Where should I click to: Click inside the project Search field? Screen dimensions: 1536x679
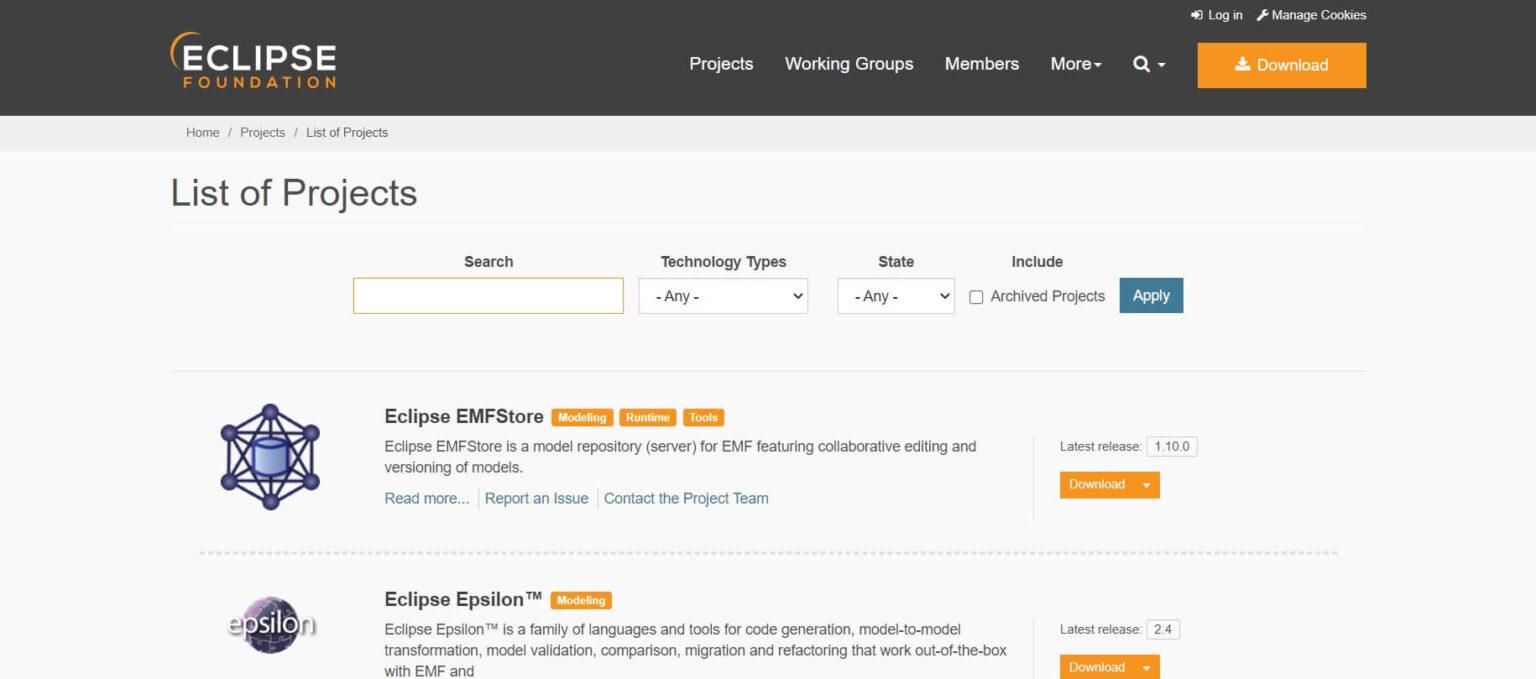point(487,296)
